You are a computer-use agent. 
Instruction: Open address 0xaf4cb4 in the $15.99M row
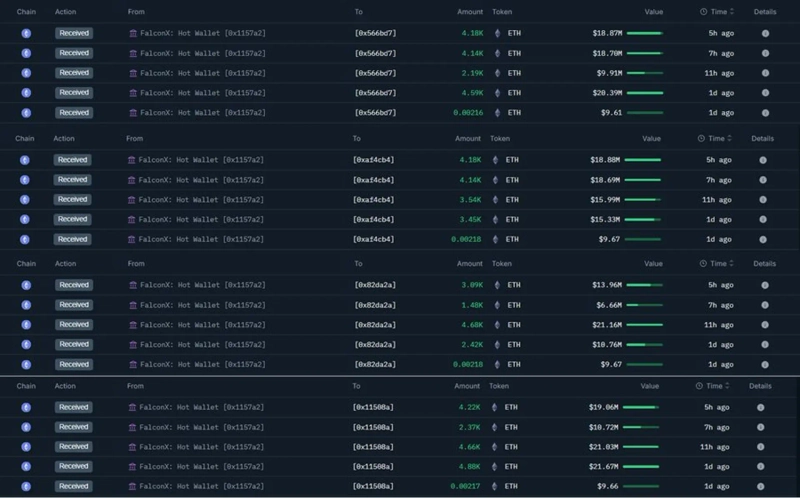(373, 200)
